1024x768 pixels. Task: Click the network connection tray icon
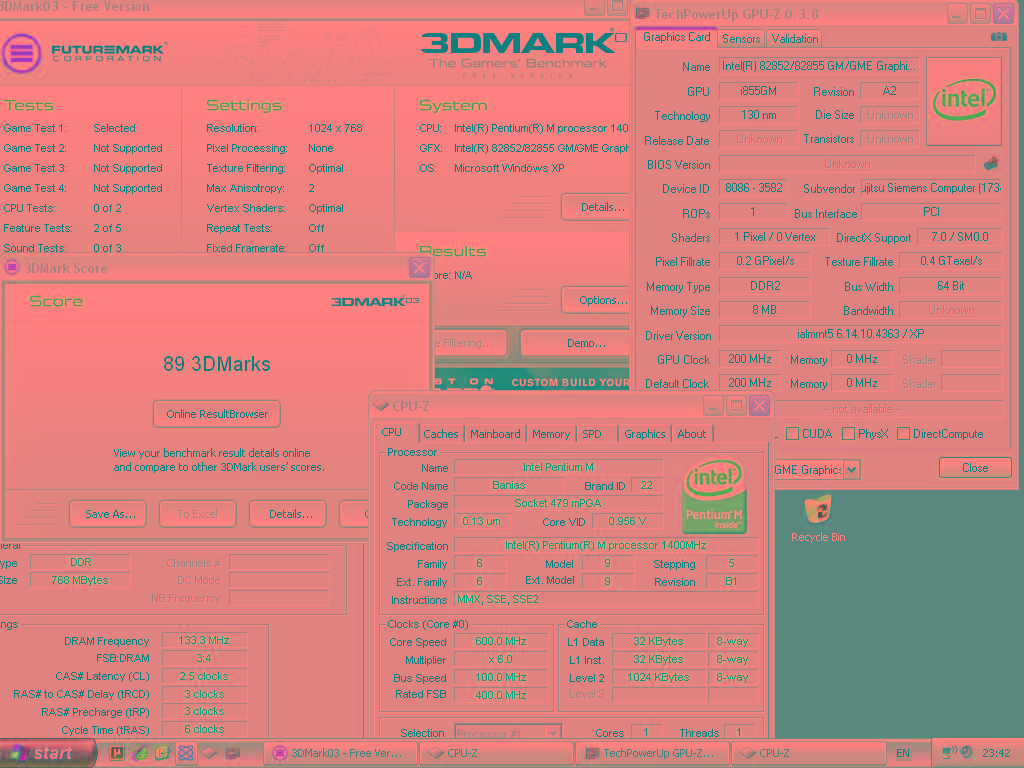click(x=950, y=753)
